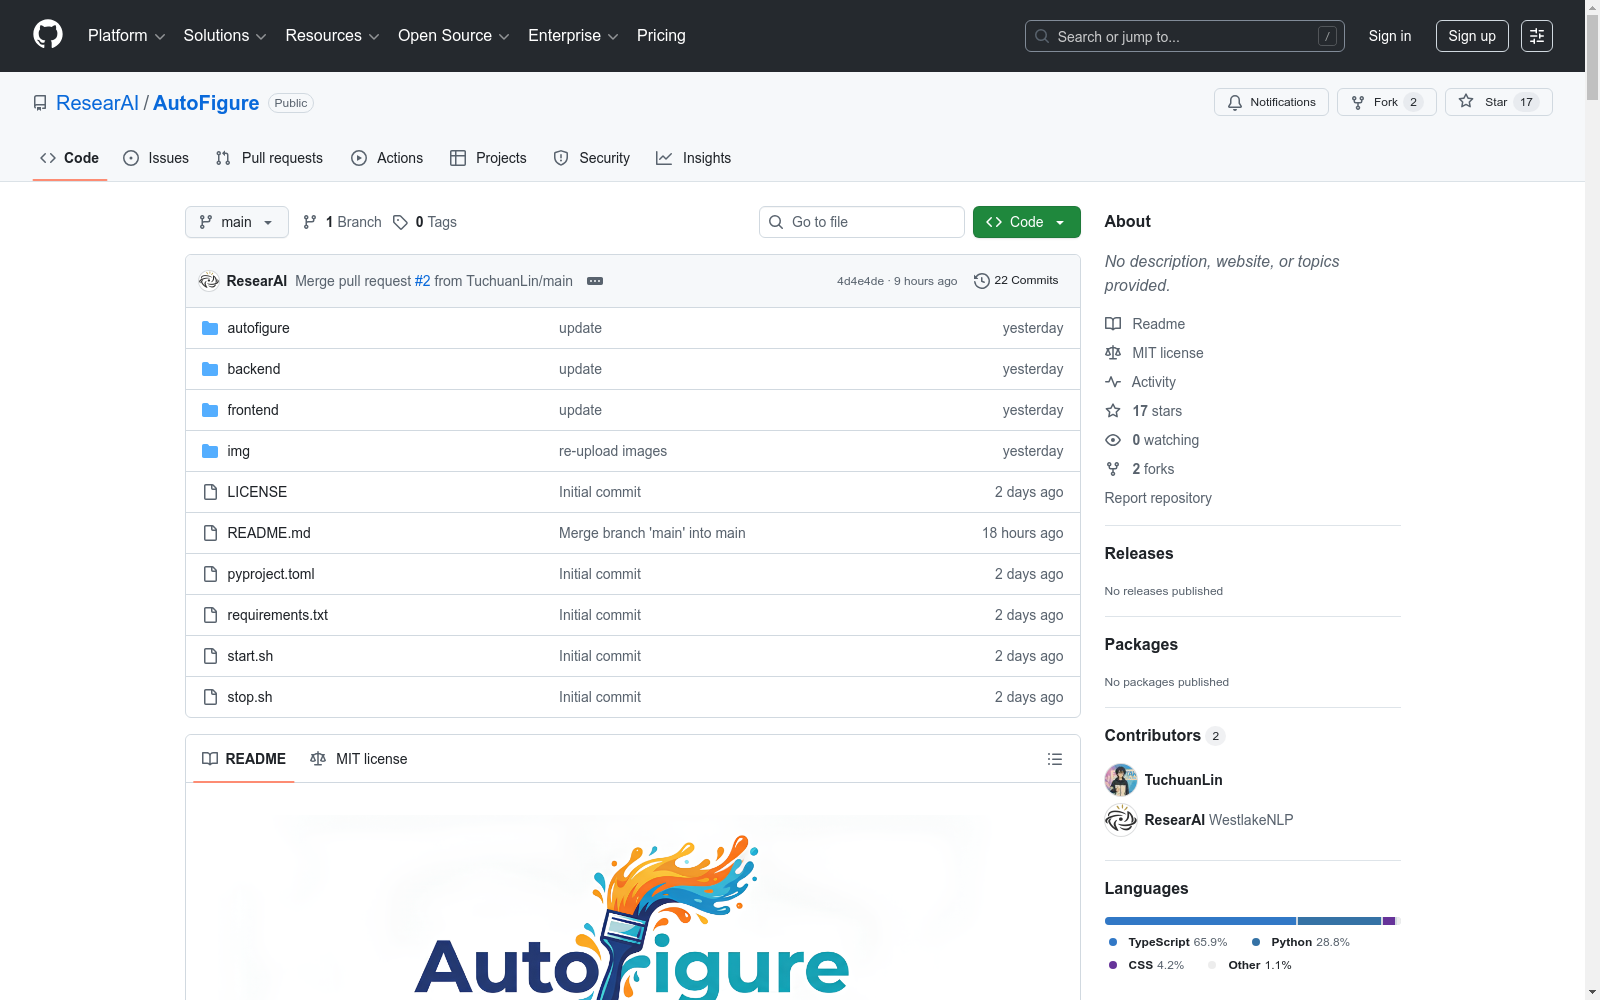Click the backend folder icon
The height and width of the screenshot is (1000, 1600).
pos(210,369)
